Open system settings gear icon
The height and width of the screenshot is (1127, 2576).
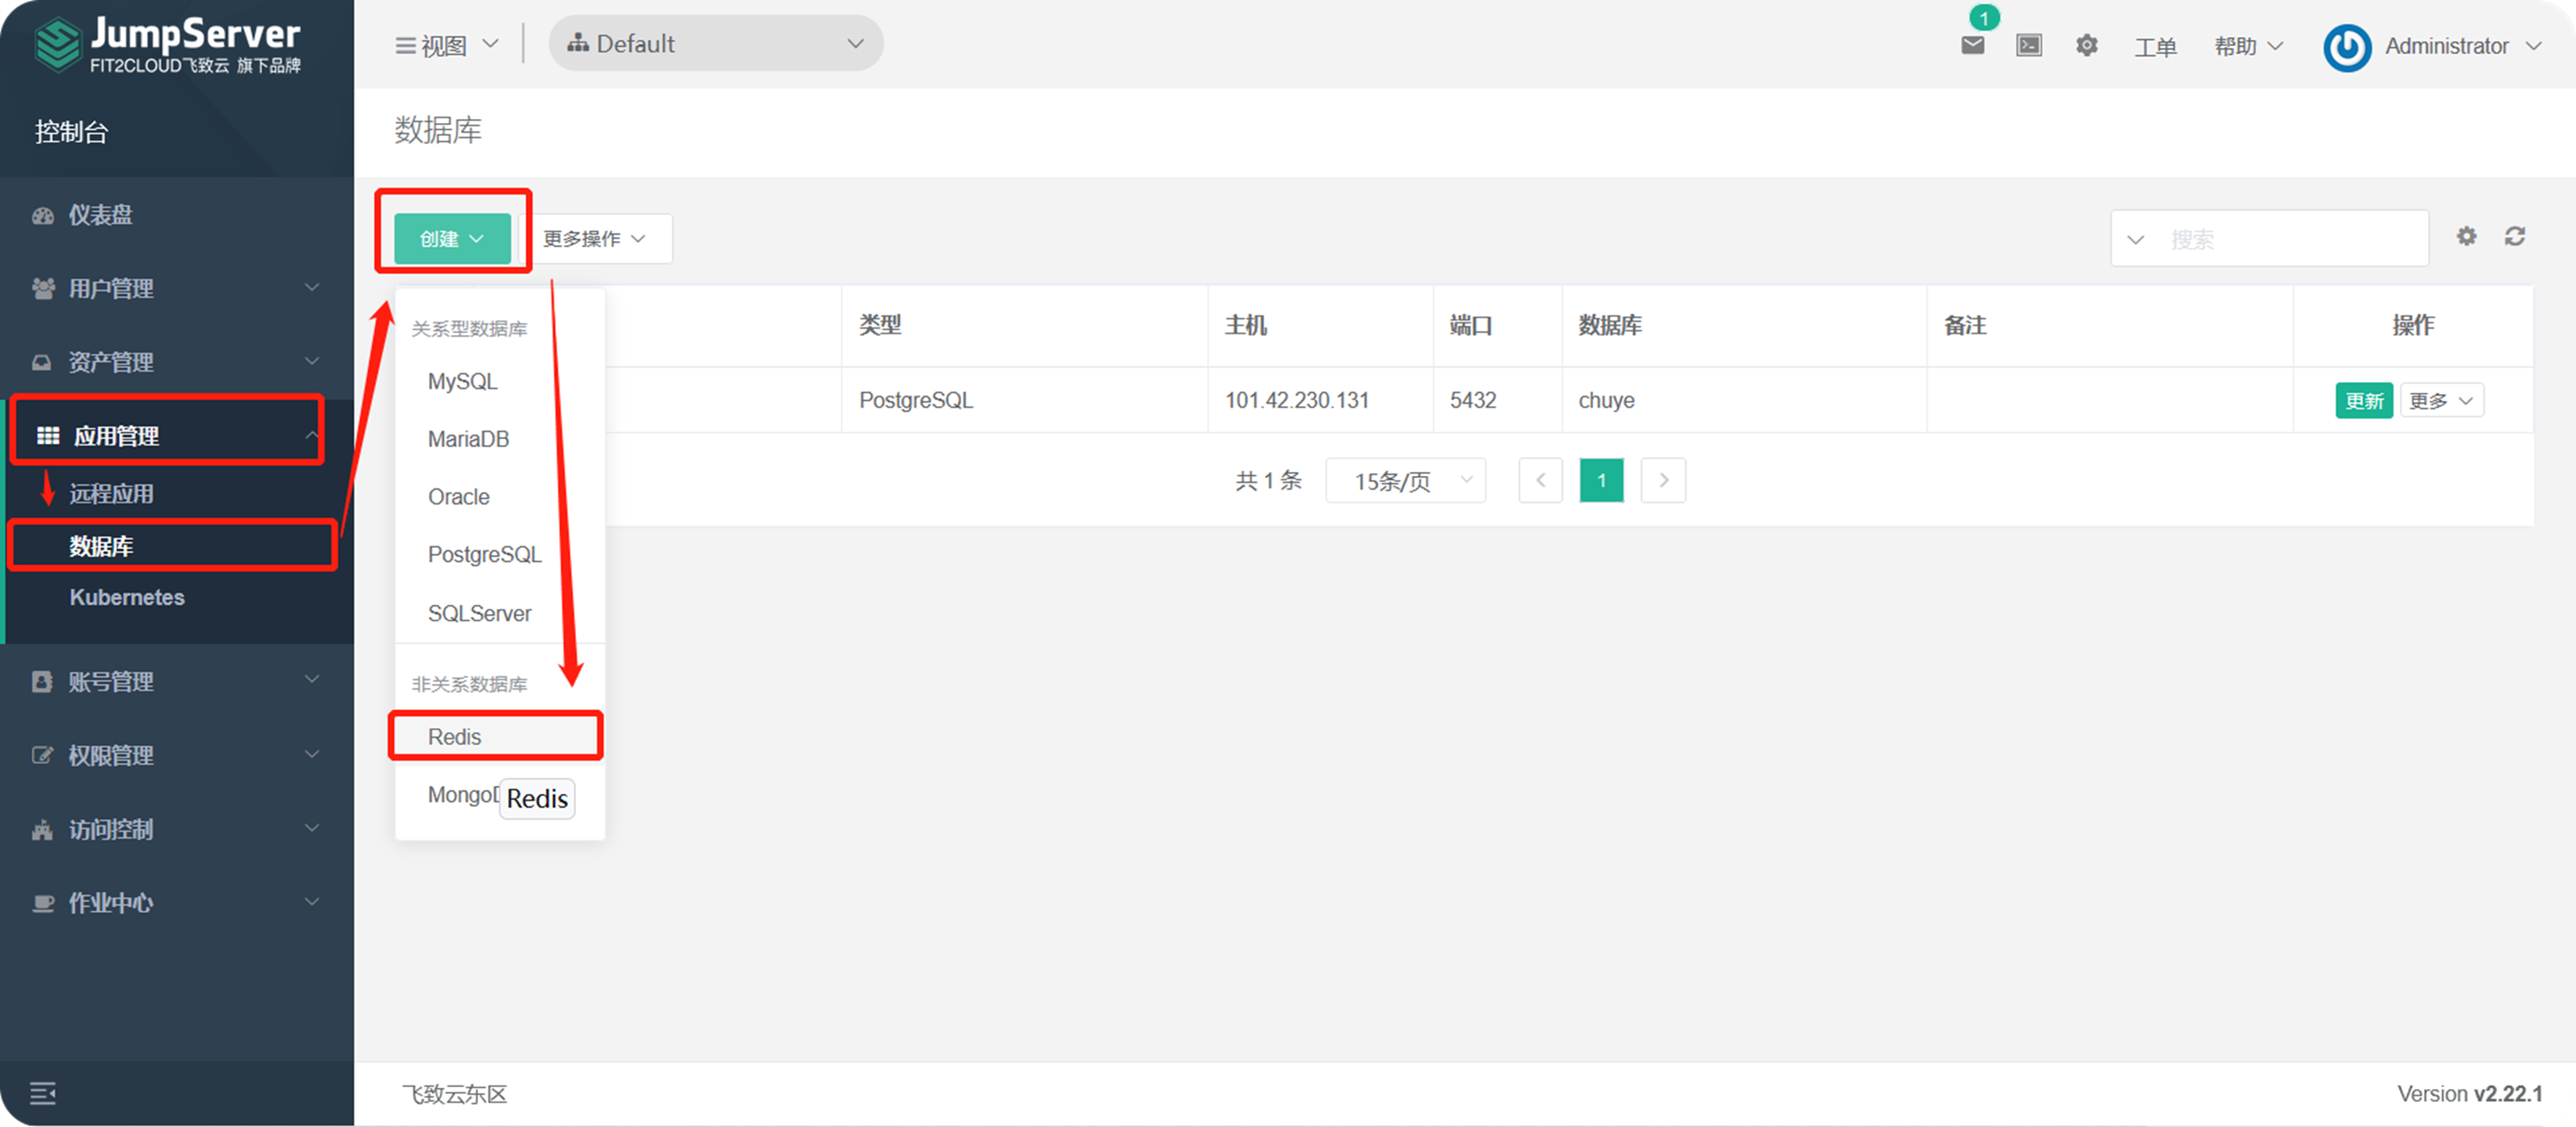(x=2087, y=45)
